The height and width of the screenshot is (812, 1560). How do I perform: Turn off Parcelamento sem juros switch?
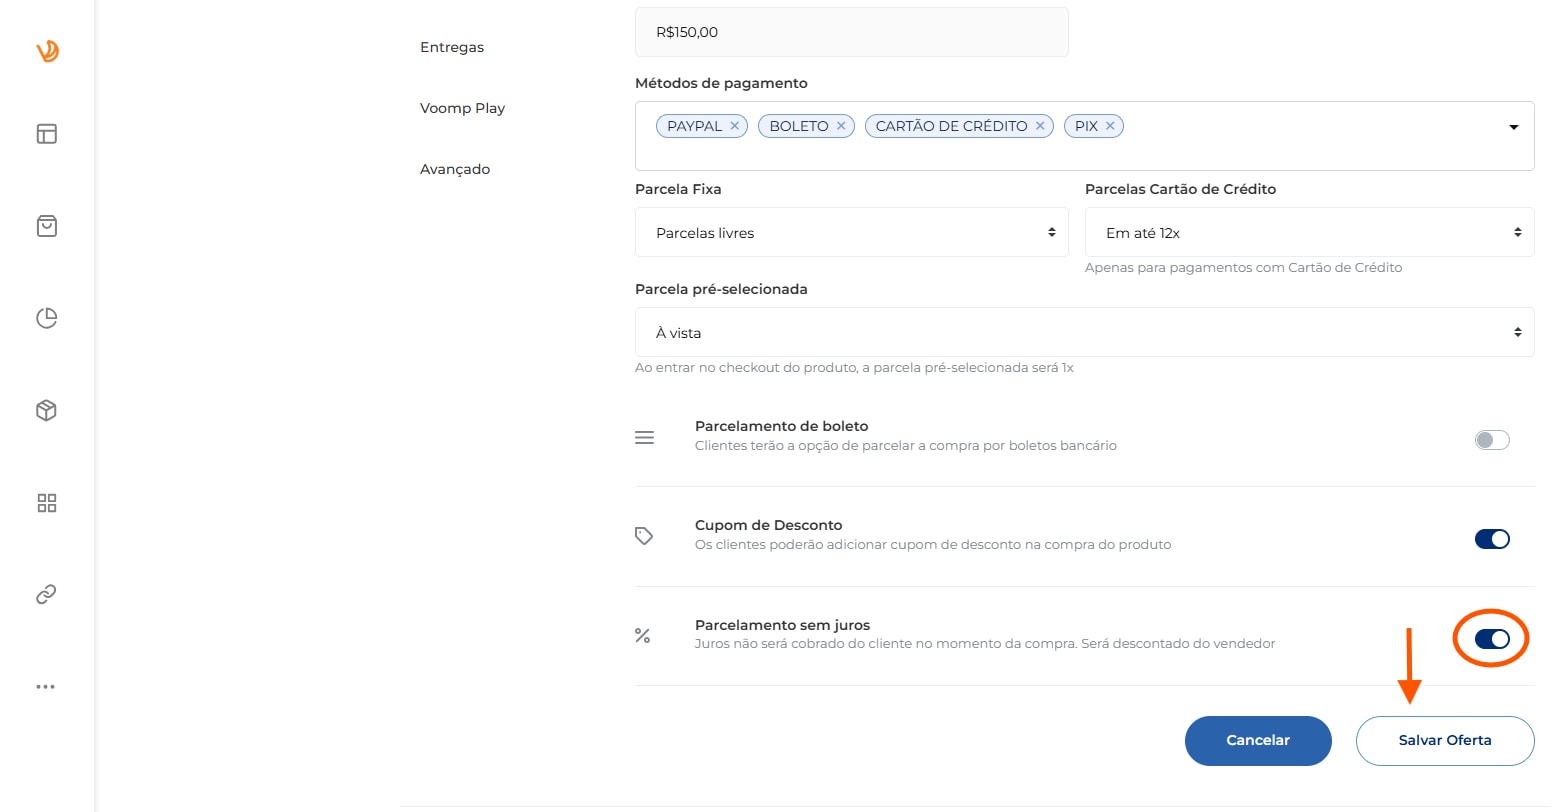pos(1491,639)
